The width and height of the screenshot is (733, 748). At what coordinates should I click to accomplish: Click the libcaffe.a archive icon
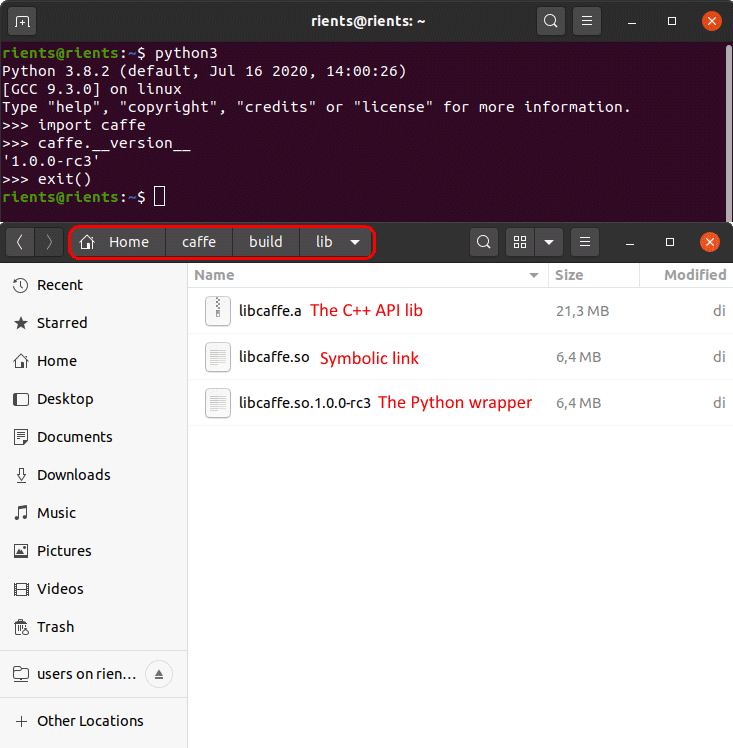[218, 311]
